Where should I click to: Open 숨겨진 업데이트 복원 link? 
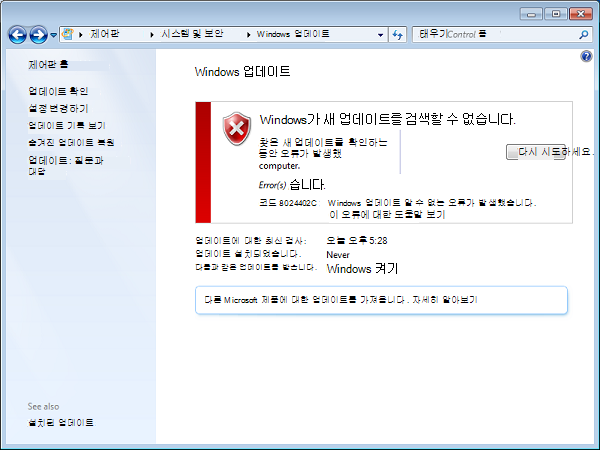pos(71,143)
